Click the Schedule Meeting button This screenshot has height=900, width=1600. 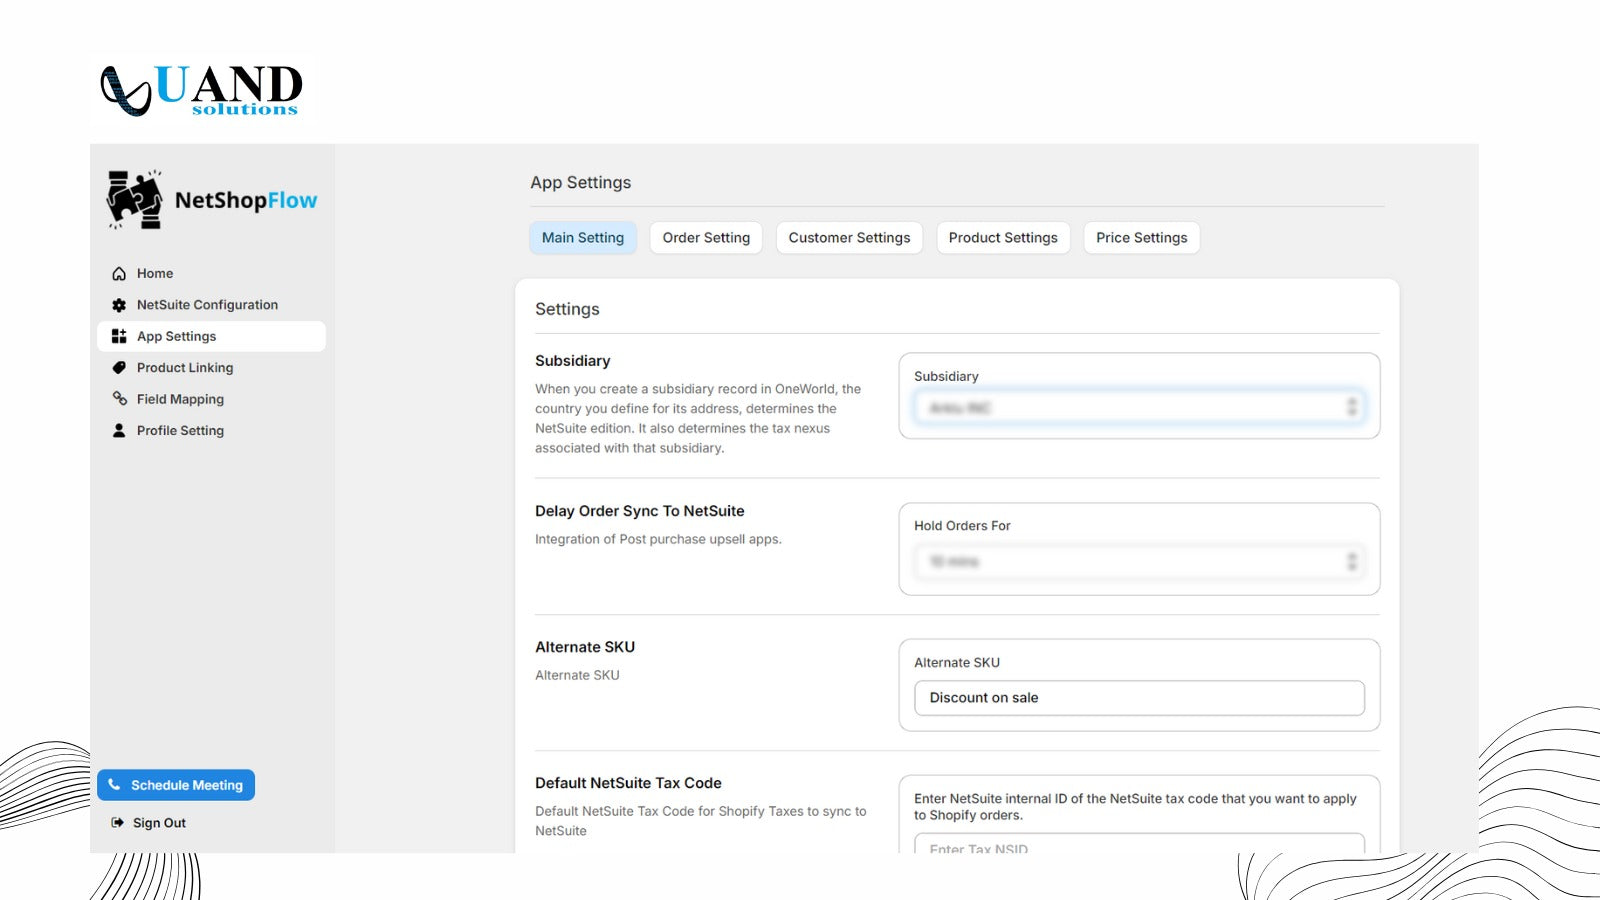point(176,784)
